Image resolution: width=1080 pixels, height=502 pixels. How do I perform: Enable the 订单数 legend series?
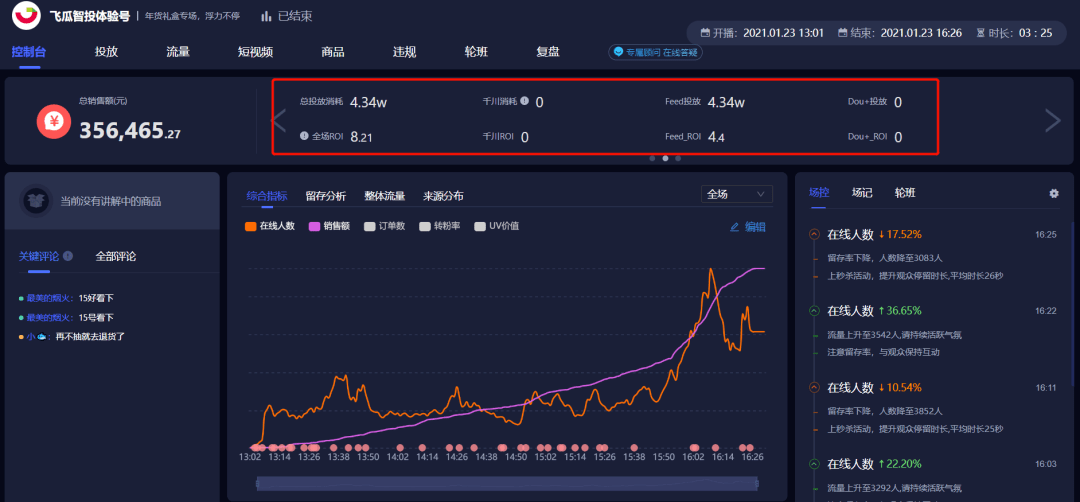(x=386, y=226)
